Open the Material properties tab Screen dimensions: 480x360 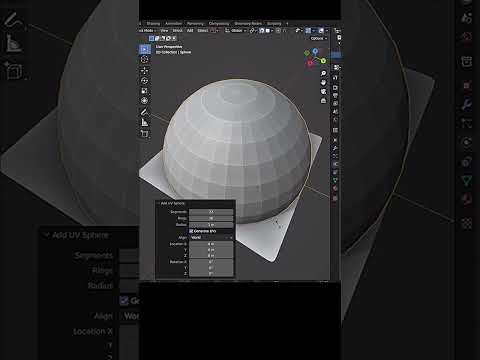pos(335,189)
